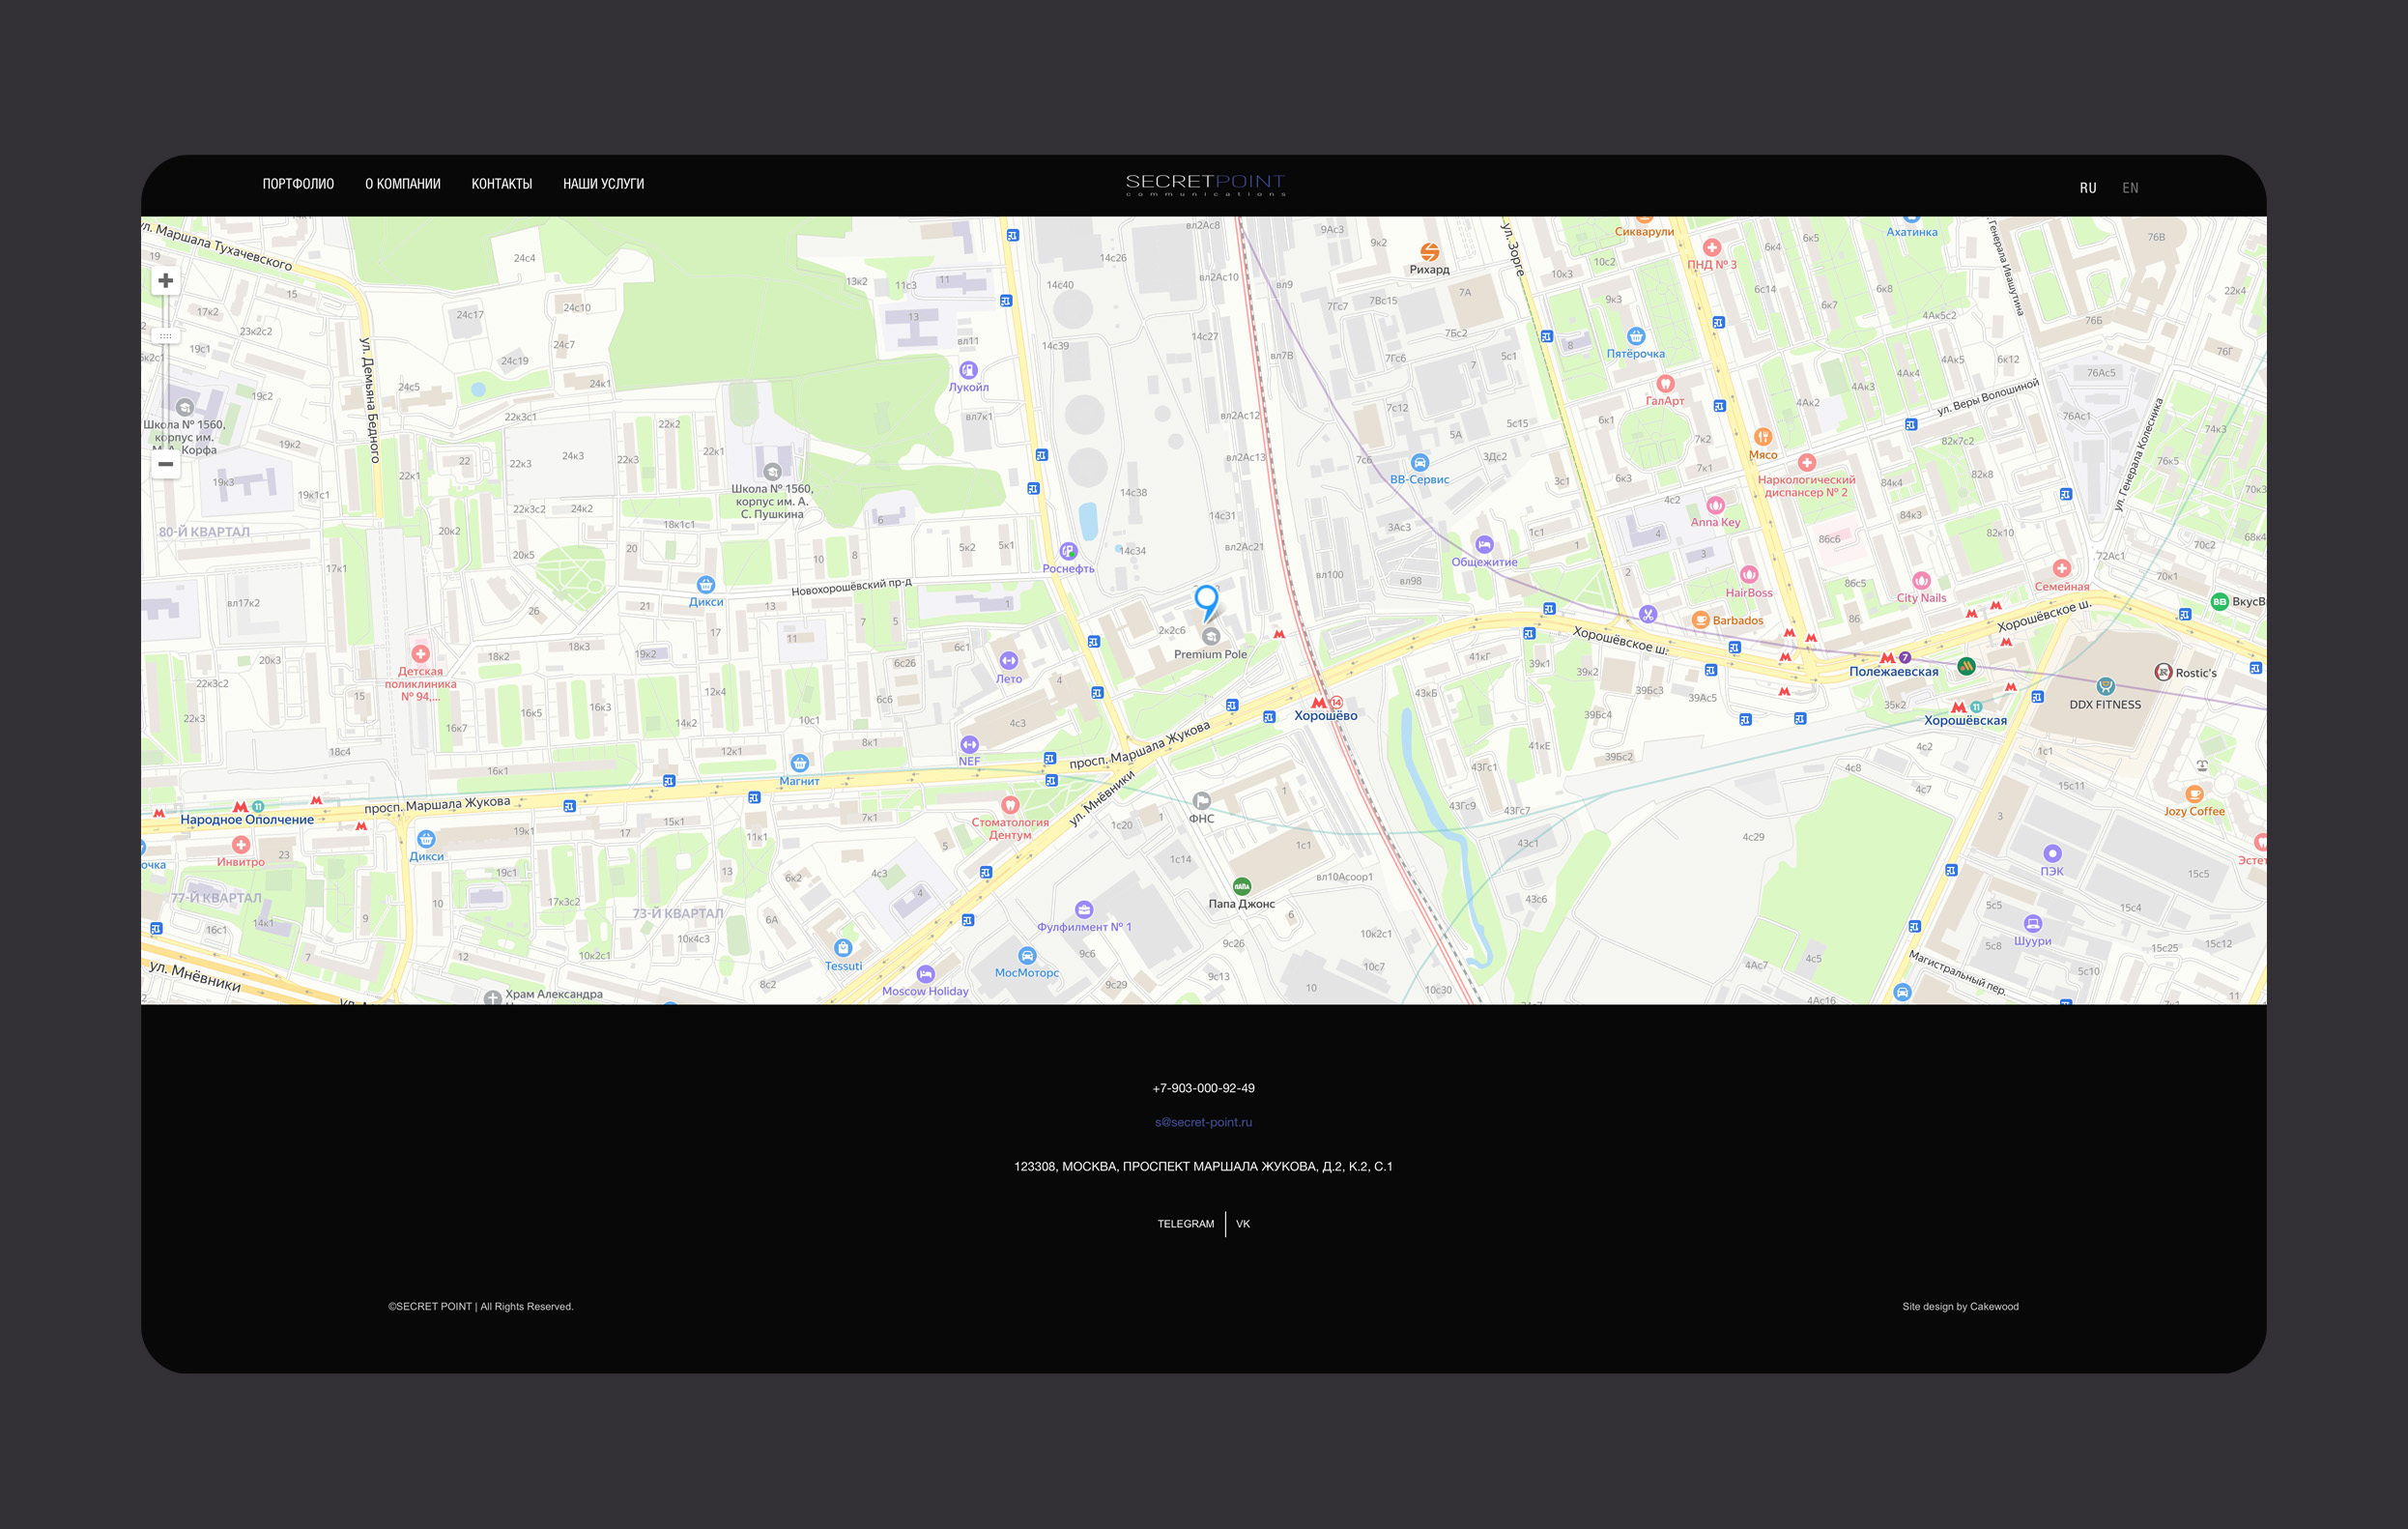Click the Хорошёво metro station icon
Screen dimensions: 2408x1529
[1318, 703]
